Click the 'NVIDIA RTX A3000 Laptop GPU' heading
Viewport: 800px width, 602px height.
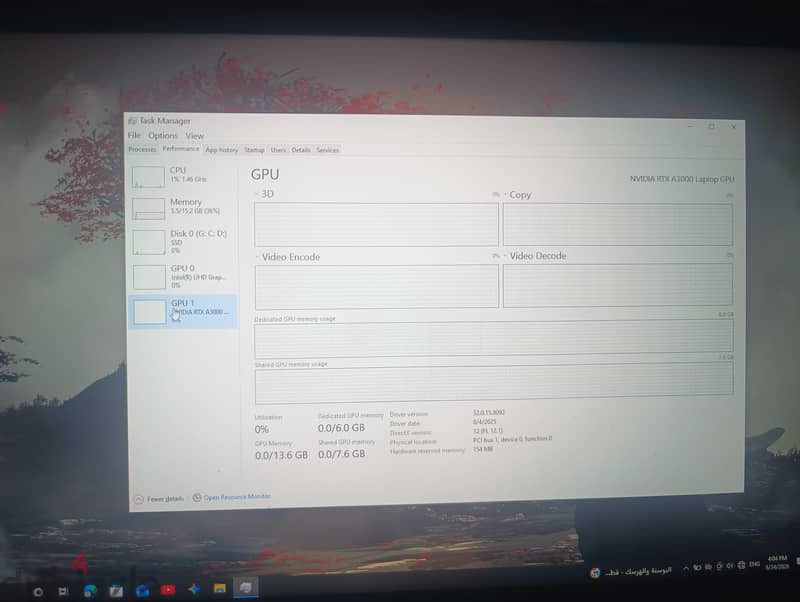[x=682, y=179]
